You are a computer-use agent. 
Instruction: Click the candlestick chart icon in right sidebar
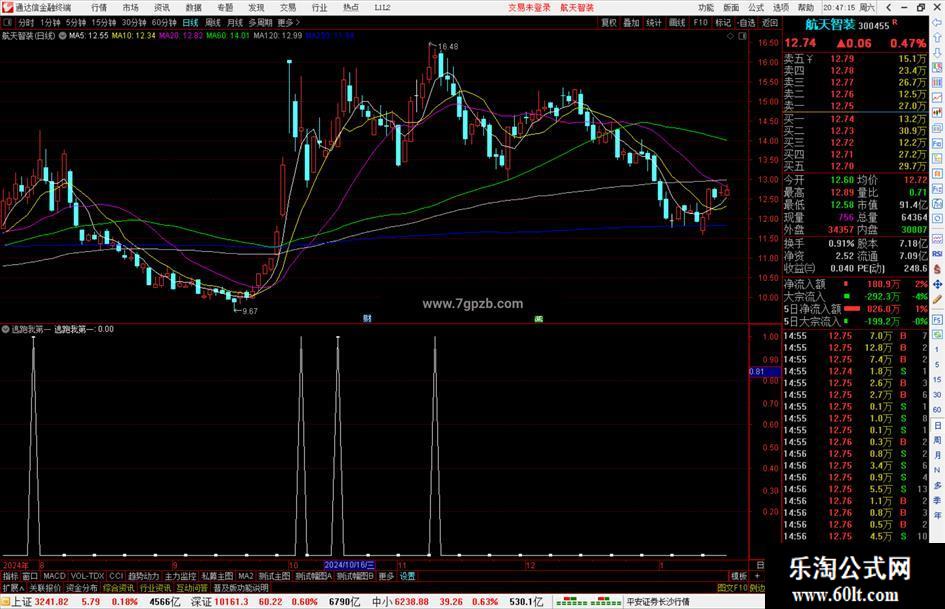click(937, 113)
